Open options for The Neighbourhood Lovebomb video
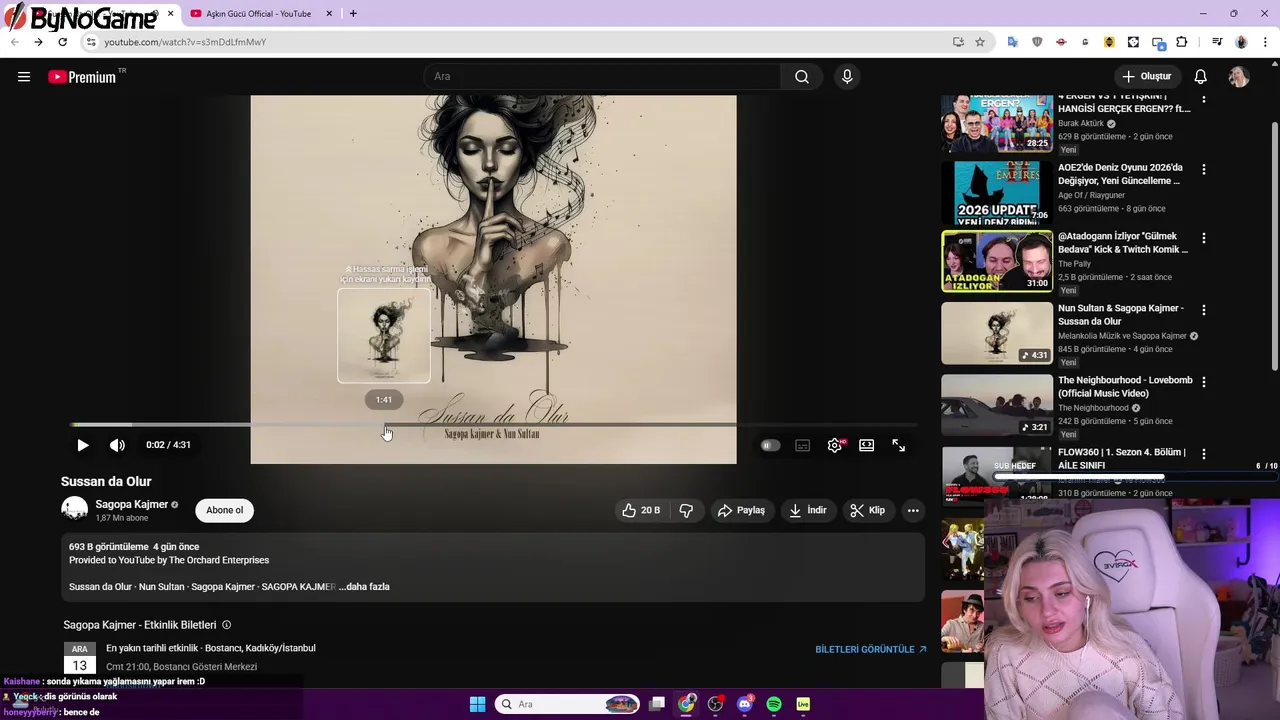1280x720 pixels. click(1203, 382)
